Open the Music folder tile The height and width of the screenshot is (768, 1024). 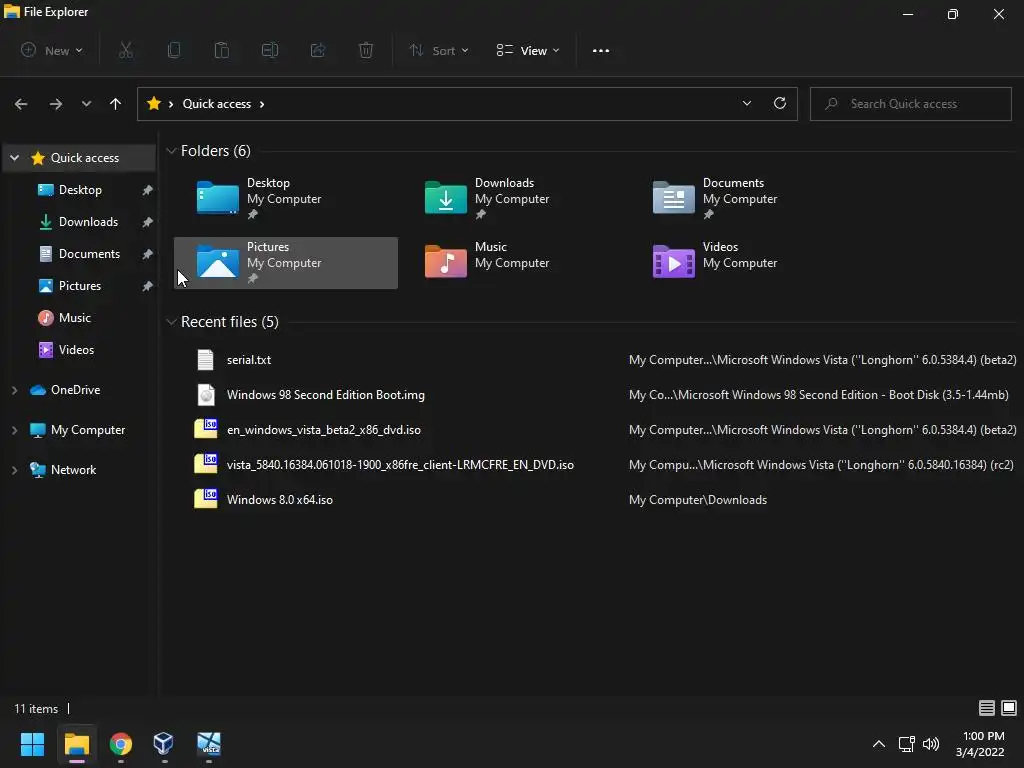click(x=513, y=263)
